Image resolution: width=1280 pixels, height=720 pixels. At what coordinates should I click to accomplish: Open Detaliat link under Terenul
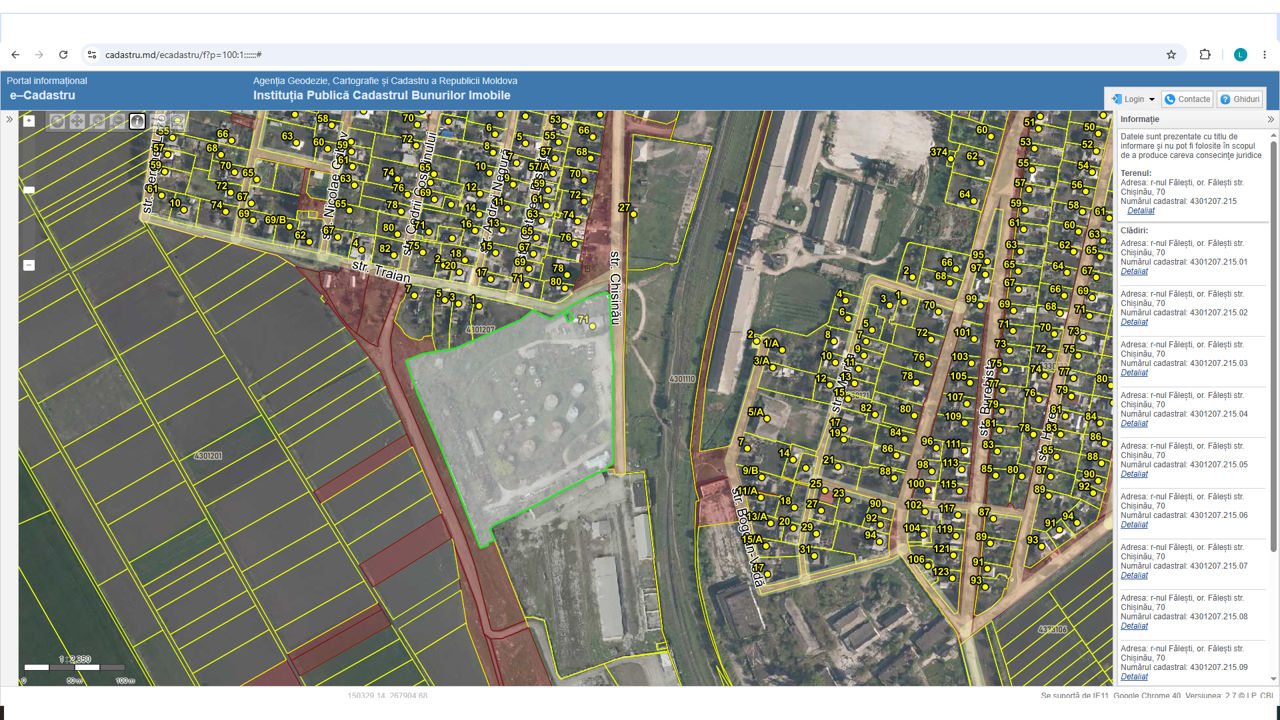point(1140,211)
